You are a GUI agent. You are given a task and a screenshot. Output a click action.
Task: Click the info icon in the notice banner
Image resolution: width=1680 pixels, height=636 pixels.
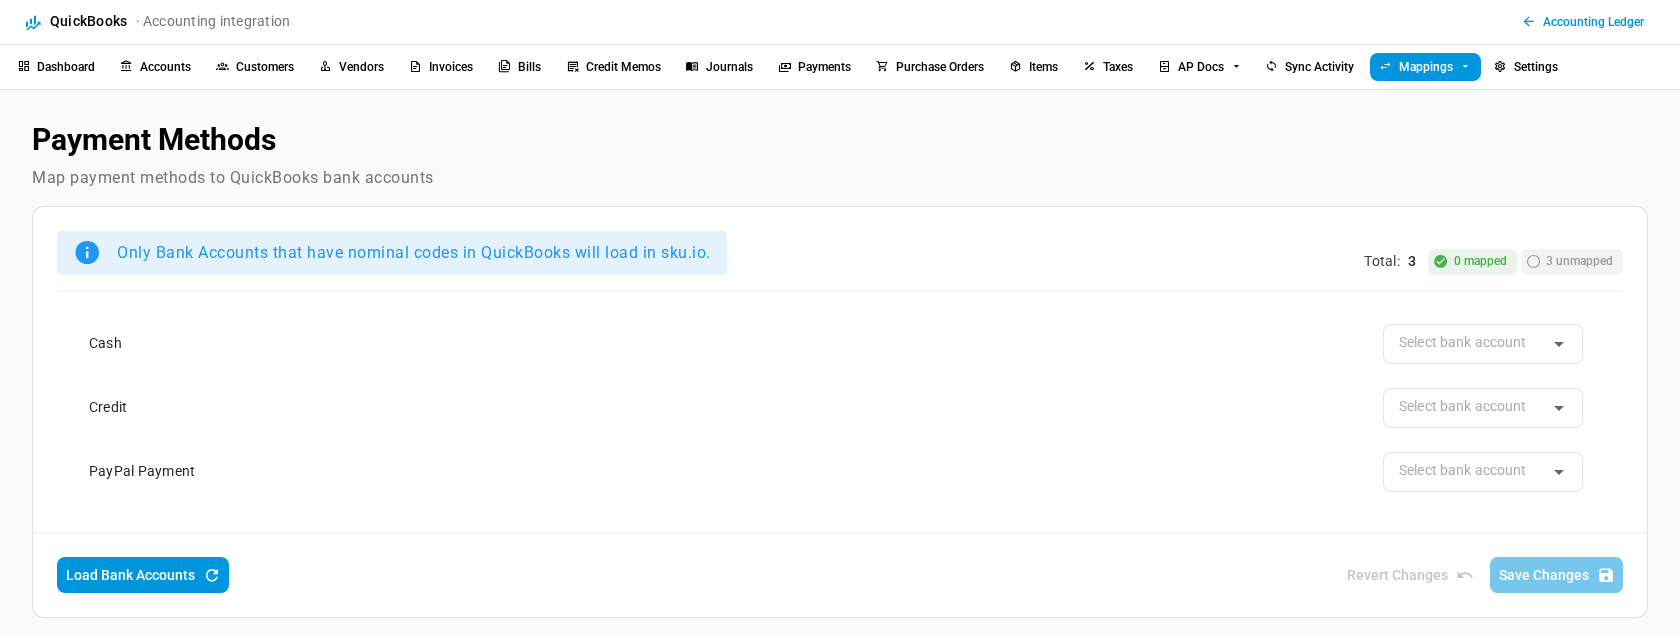tap(87, 253)
